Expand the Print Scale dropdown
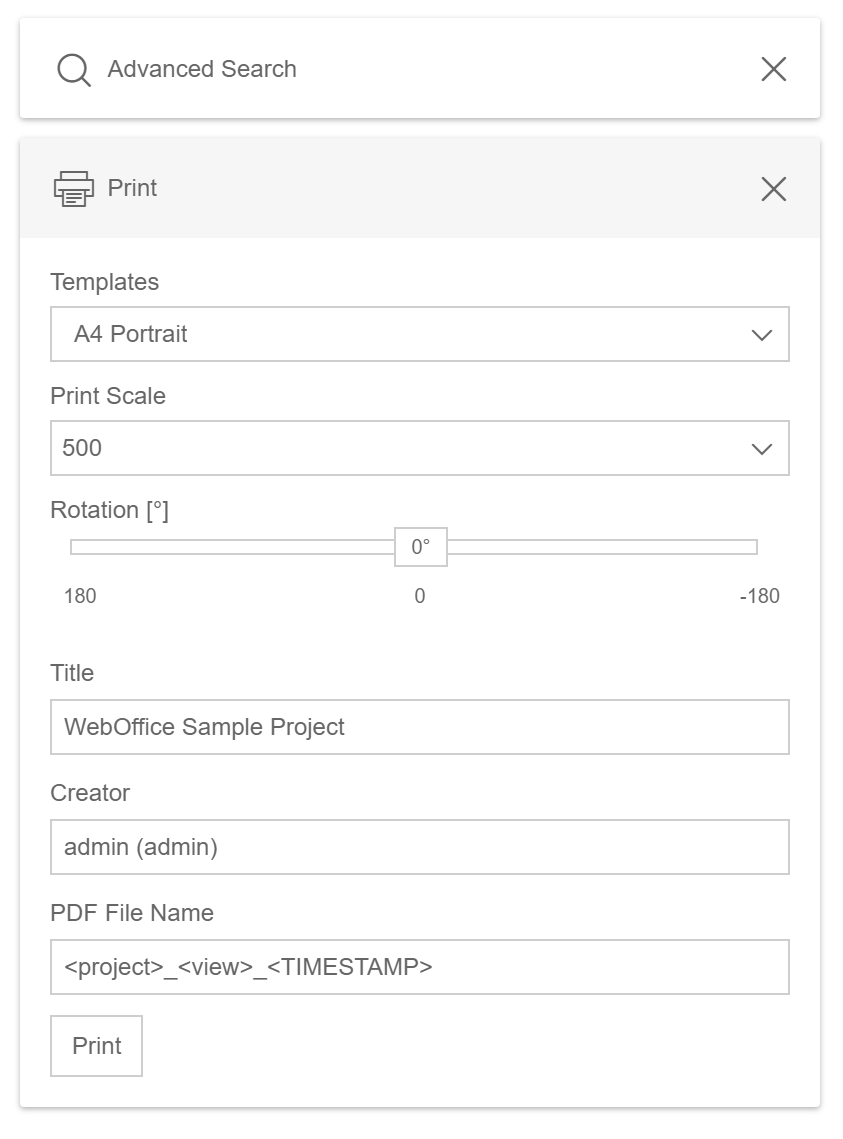Image resolution: width=843 pixels, height=1139 pixels. click(420, 448)
